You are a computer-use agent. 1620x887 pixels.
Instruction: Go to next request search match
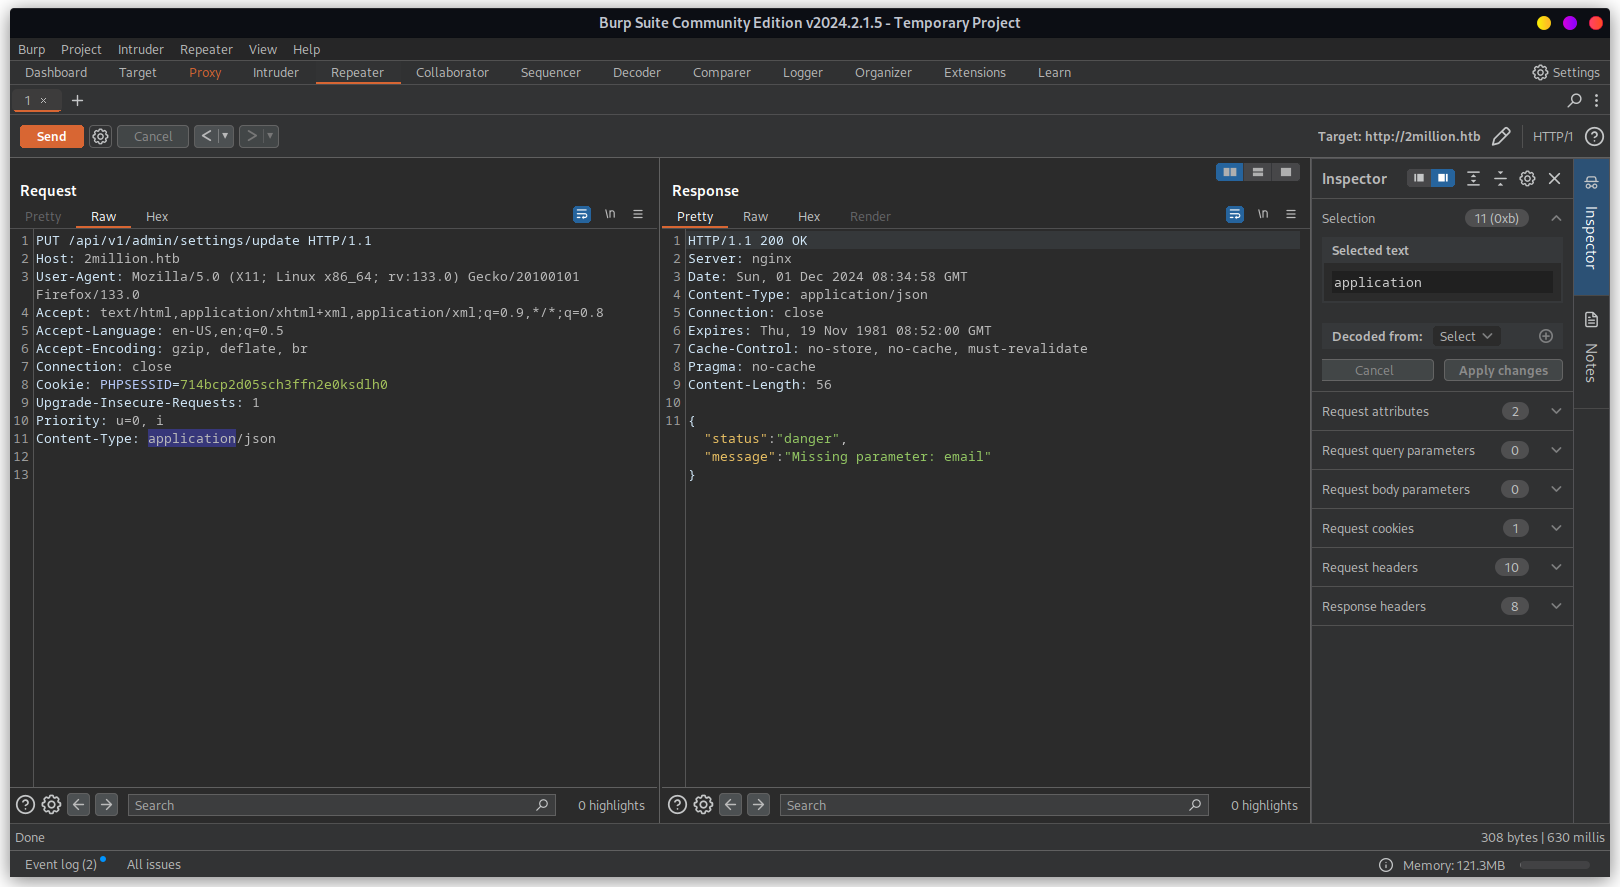pos(107,804)
